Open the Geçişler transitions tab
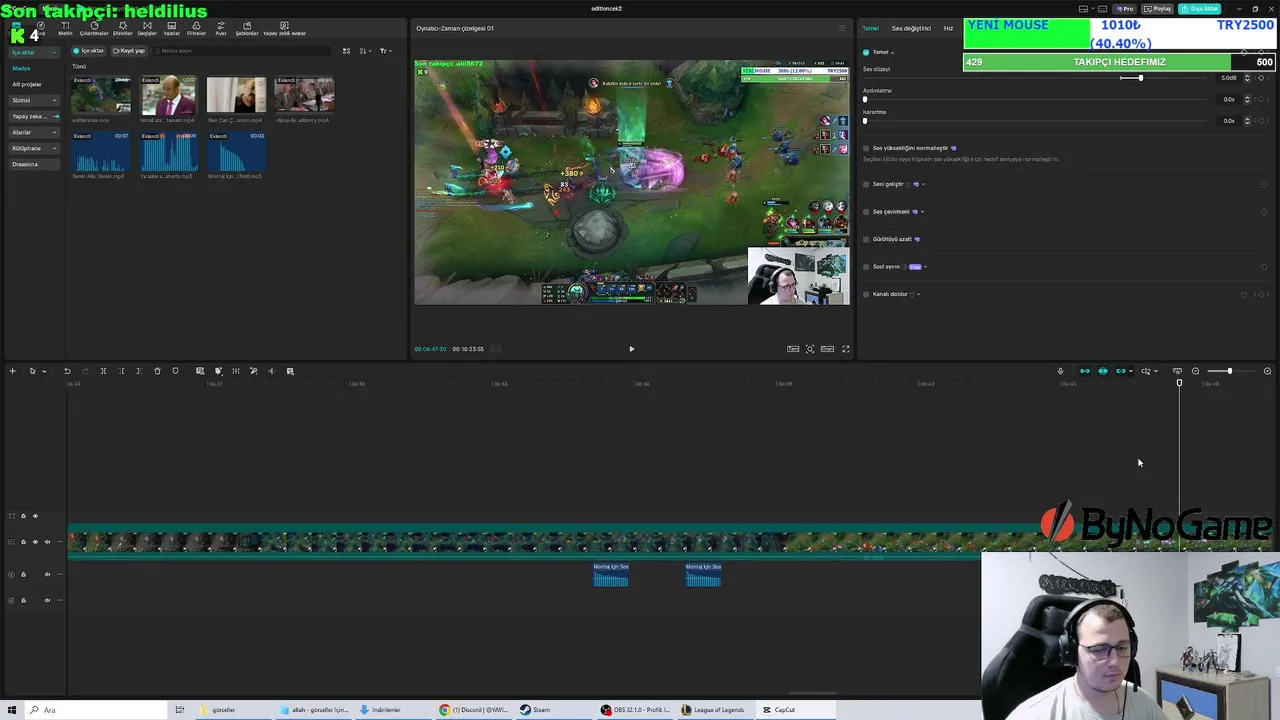Viewport: 1280px width, 720px height. pyautogui.click(x=147, y=28)
